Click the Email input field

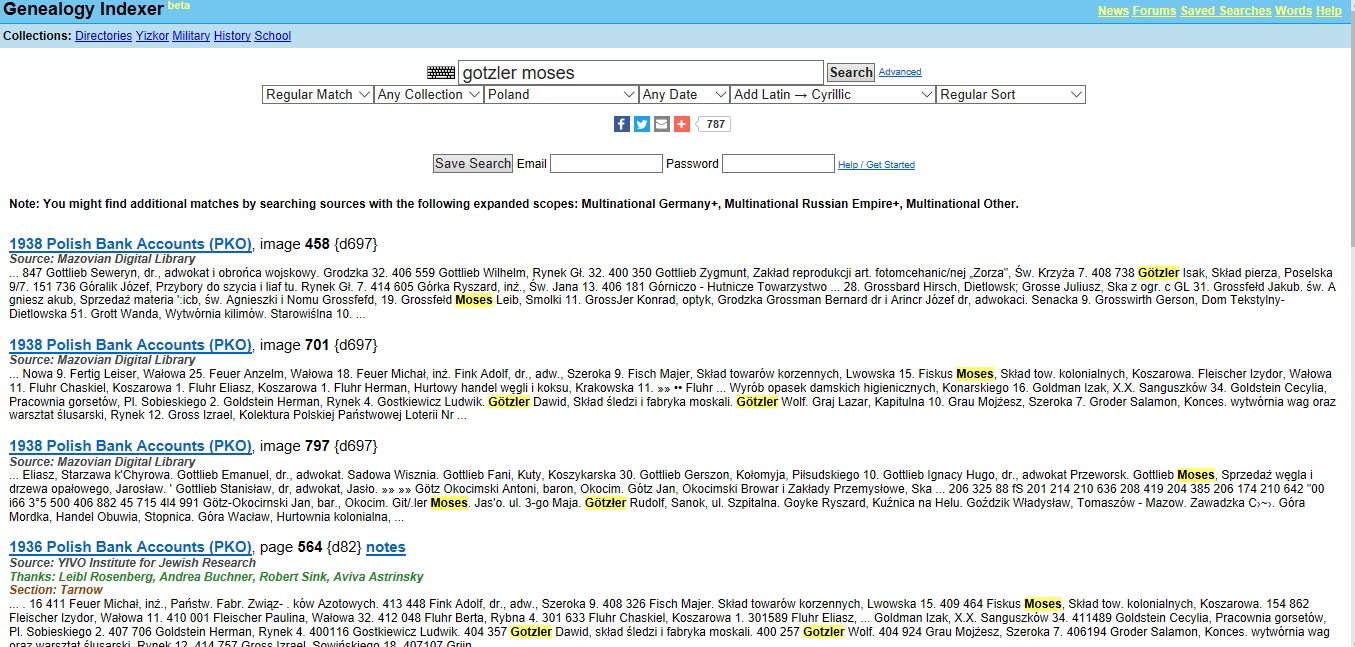tap(606, 164)
